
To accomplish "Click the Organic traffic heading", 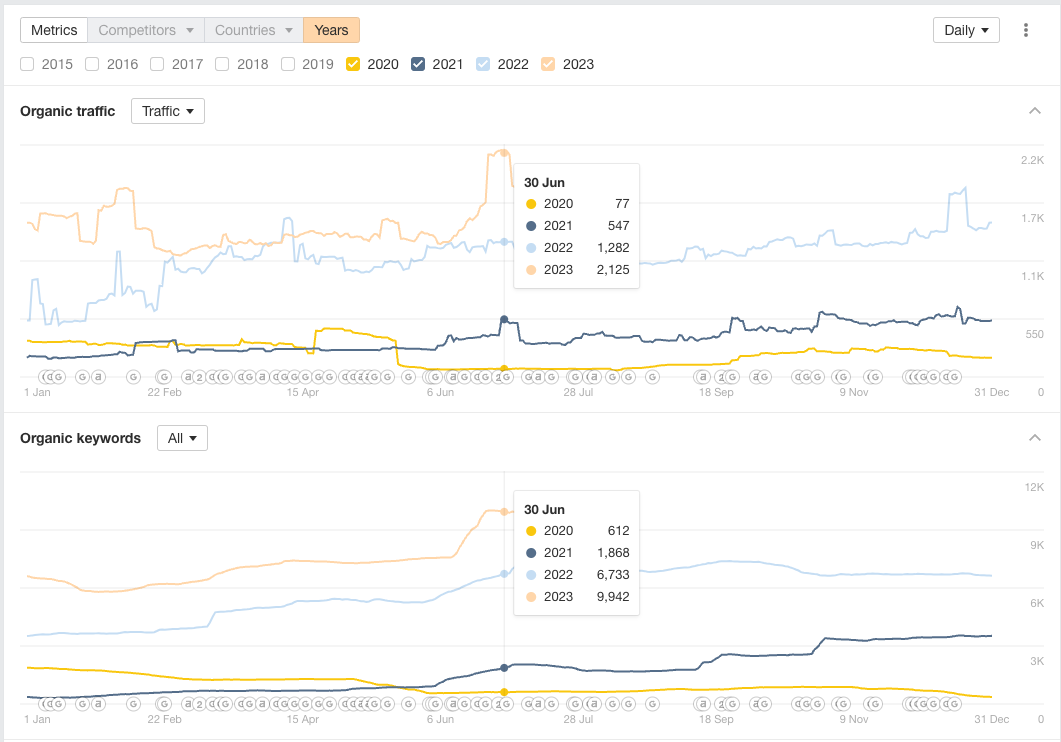I will (68, 111).
